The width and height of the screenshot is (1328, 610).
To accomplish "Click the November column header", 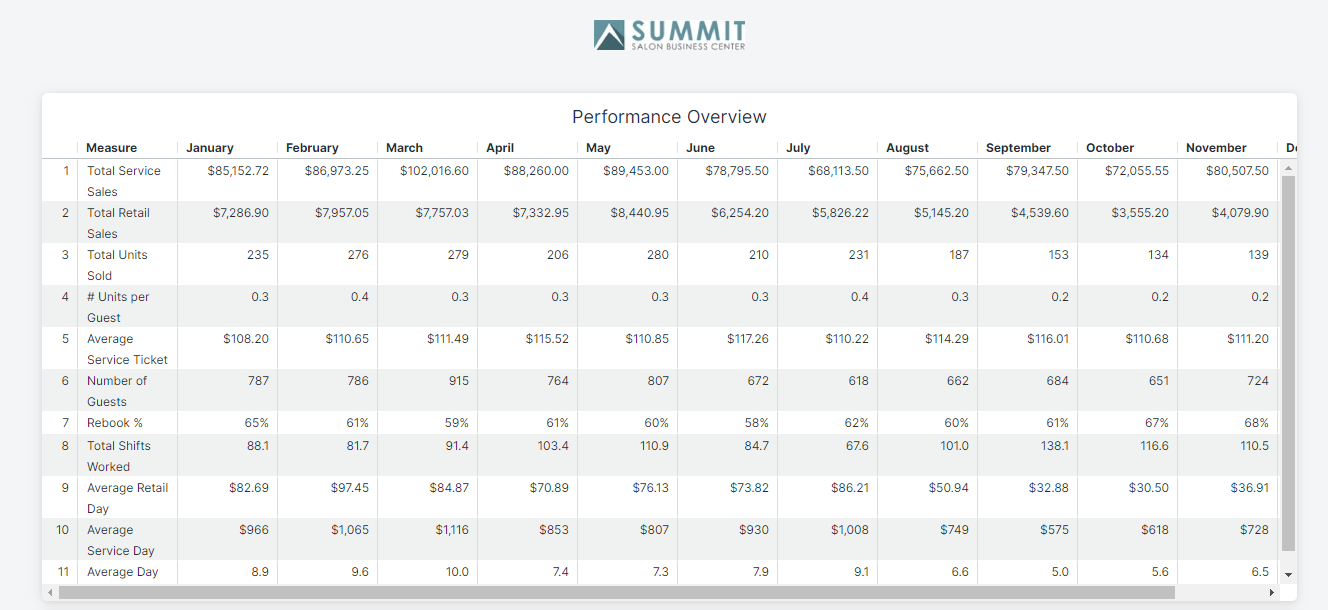I will click(x=1216, y=148).
